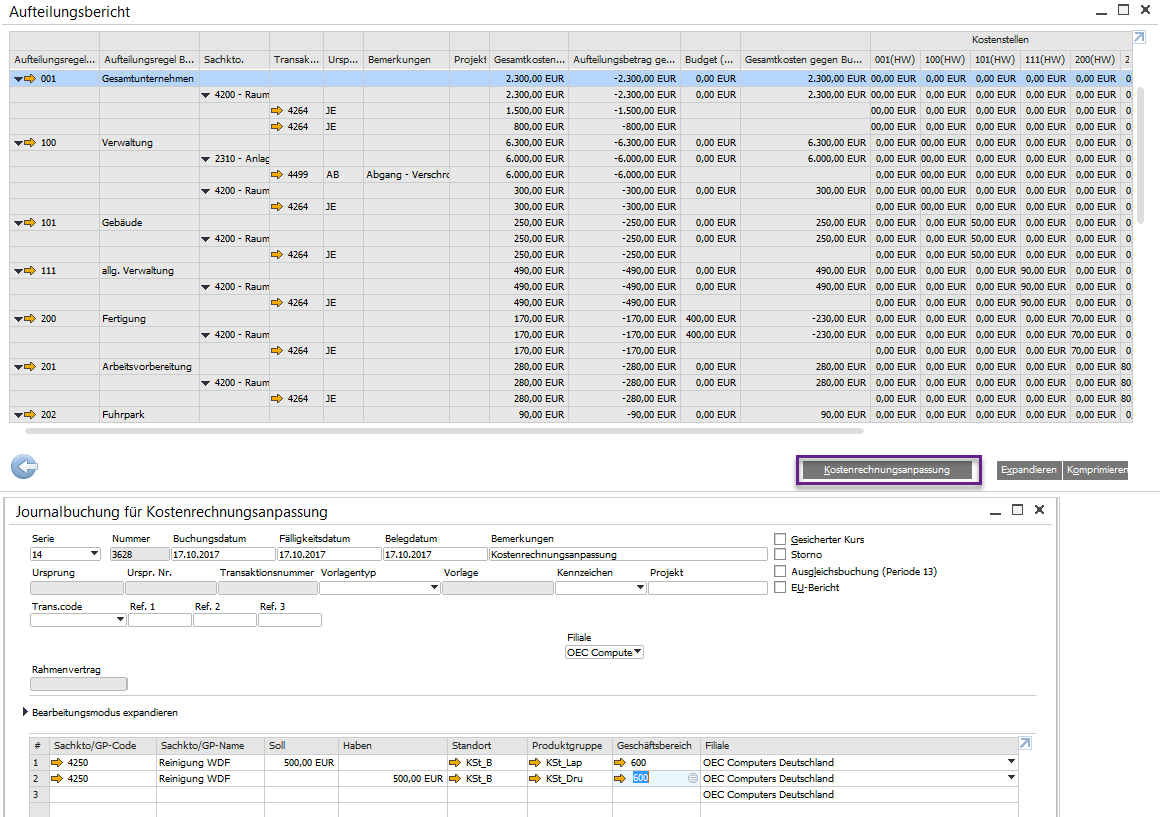The height and width of the screenshot is (817, 1160).
Task: Click the Bemerkungen field with Kostenrechnungsanpassung
Action: (628, 554)
